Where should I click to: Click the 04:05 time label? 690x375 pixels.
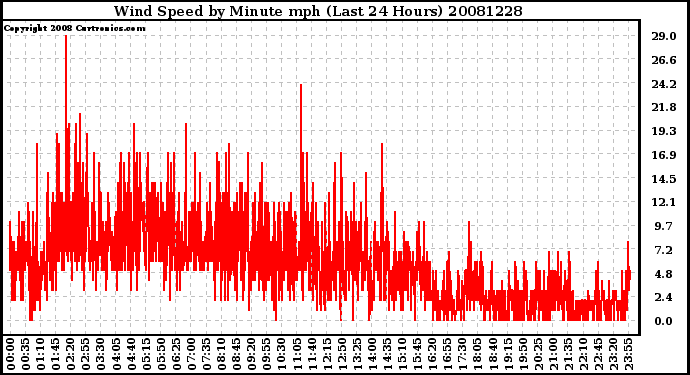coord(116,354)
